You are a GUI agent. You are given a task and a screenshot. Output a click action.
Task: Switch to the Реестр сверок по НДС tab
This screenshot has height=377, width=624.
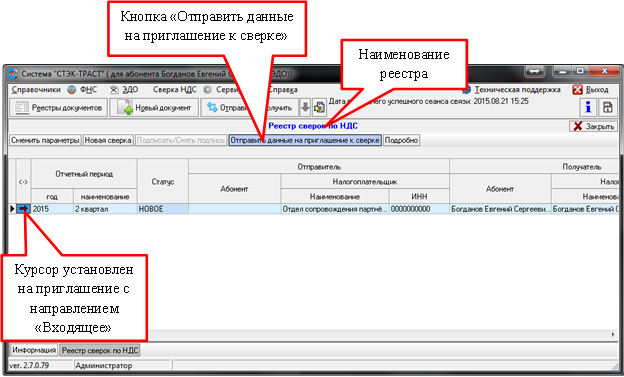pyautogui.click(x=100, y=350)
